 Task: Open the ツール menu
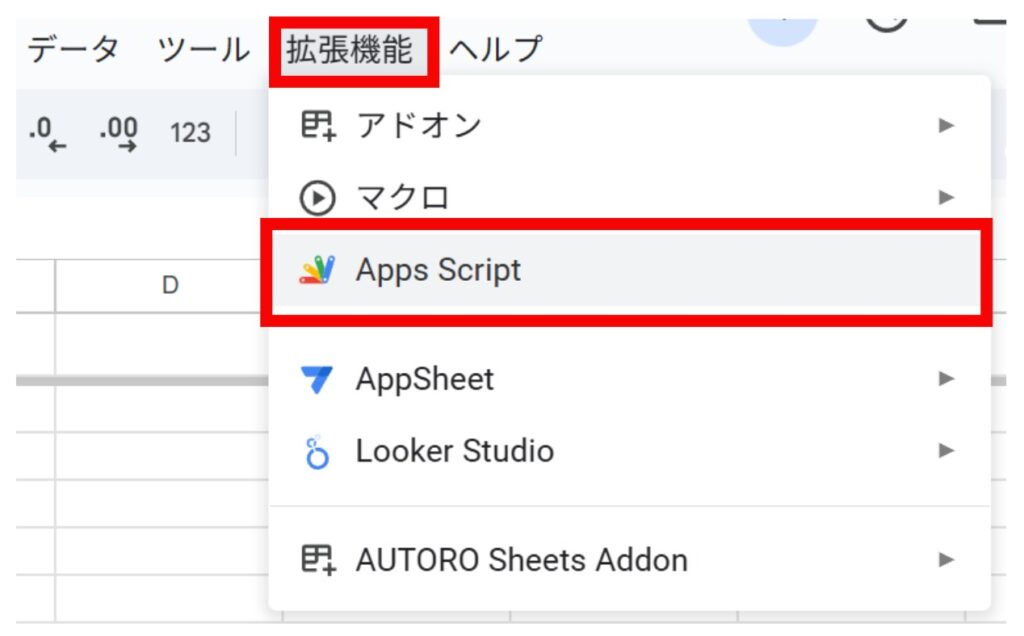point(204,49)
